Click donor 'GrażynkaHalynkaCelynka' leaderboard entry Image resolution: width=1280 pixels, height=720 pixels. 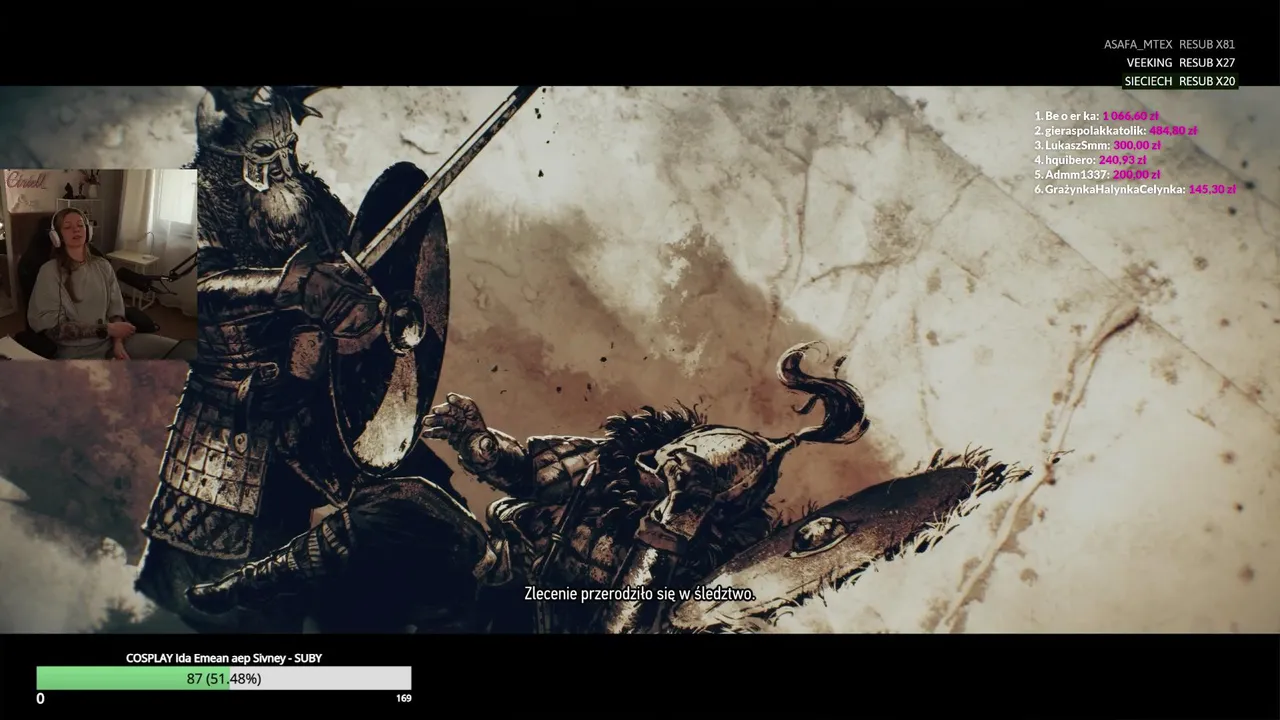[x=1135, y=189]
